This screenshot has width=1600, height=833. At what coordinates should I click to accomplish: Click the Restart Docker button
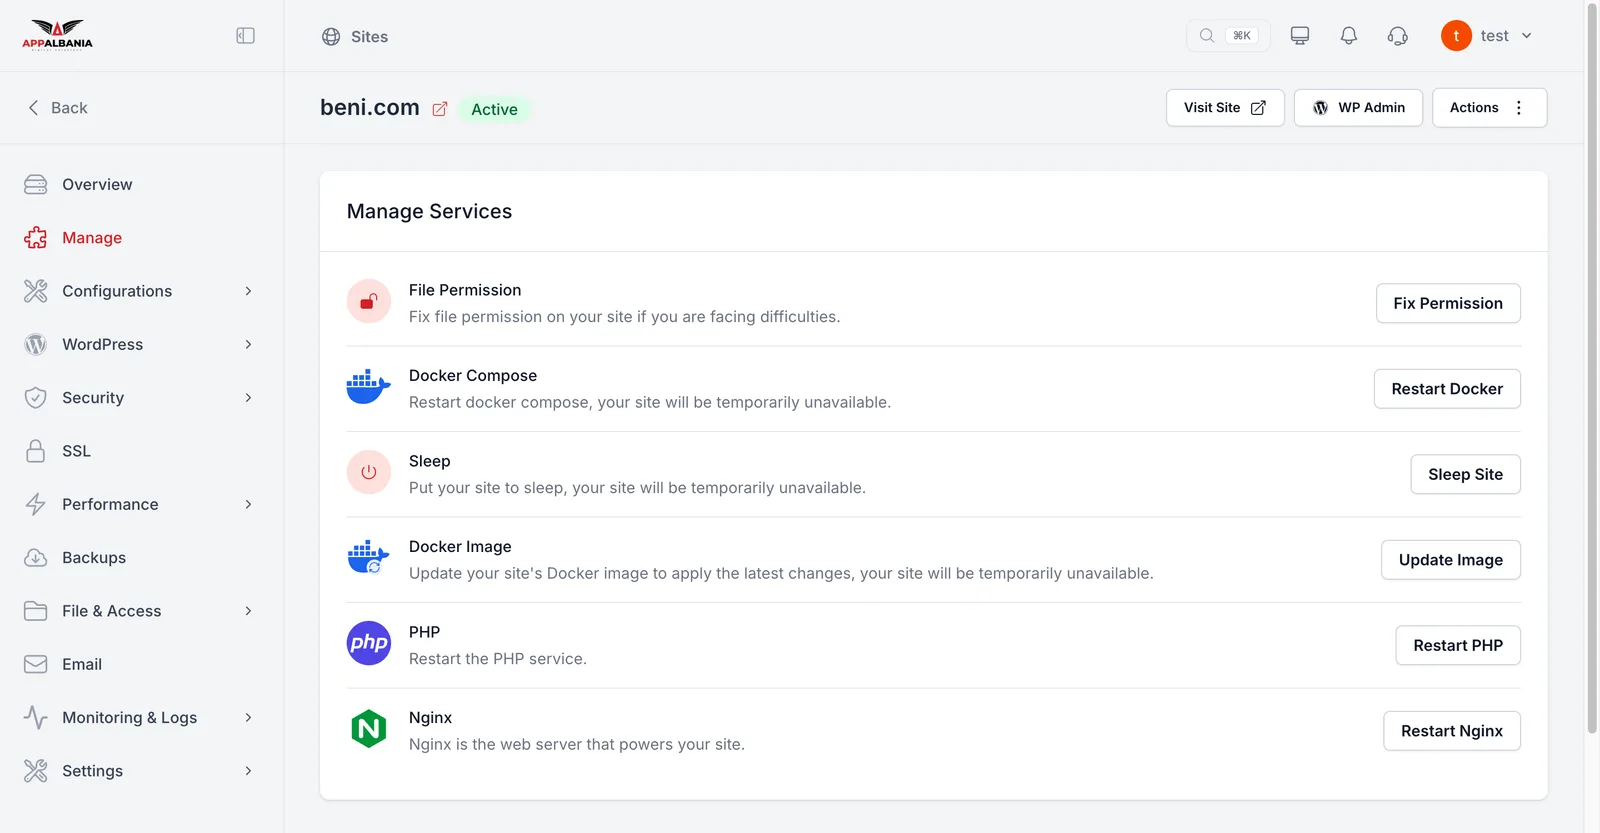click(1447, 389)
